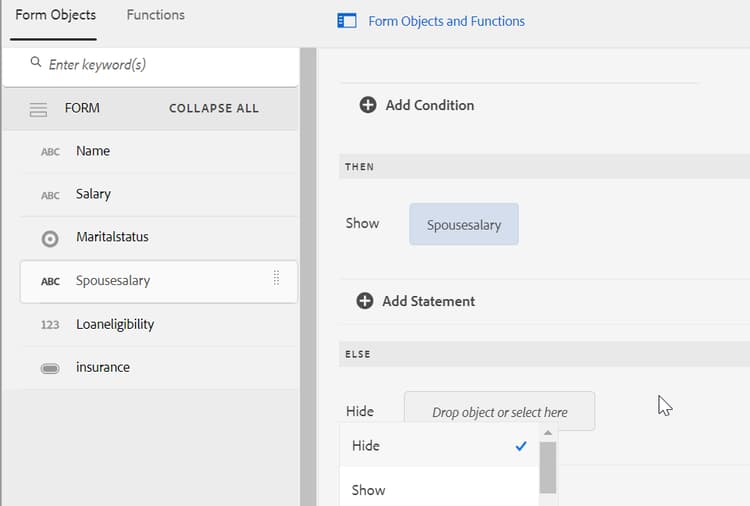Choose Show from the dropdown list

point(368,490)
